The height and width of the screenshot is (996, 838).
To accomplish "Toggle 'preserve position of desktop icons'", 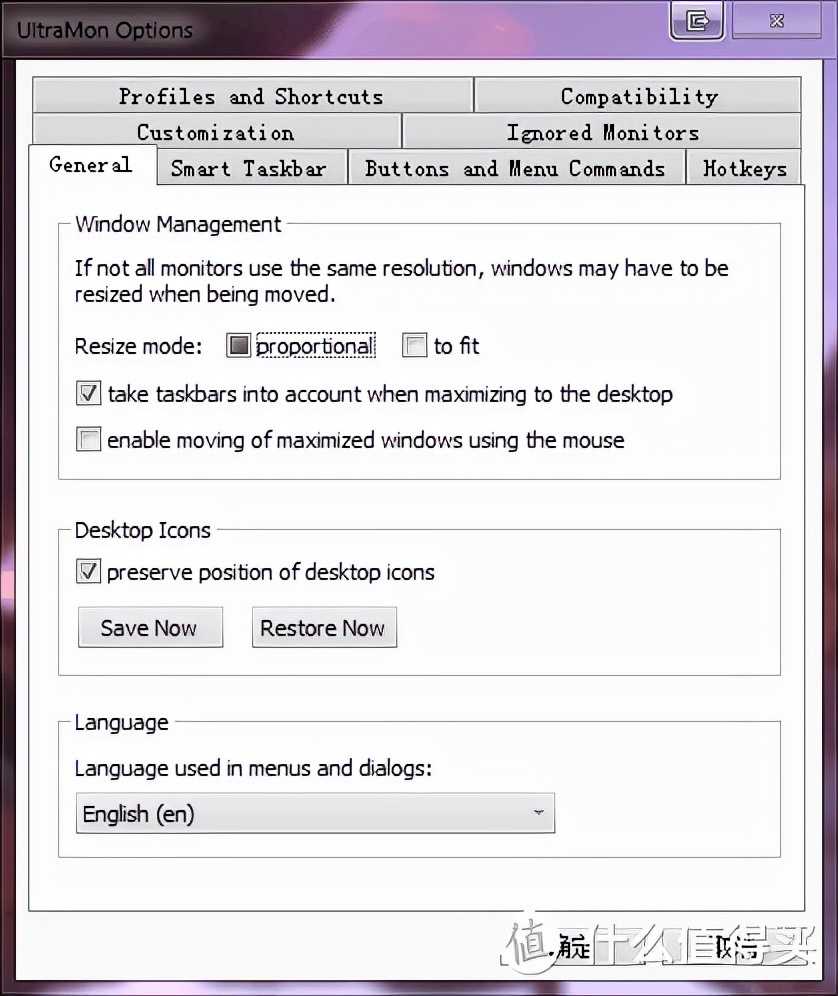I will click(x=88, y=572).
